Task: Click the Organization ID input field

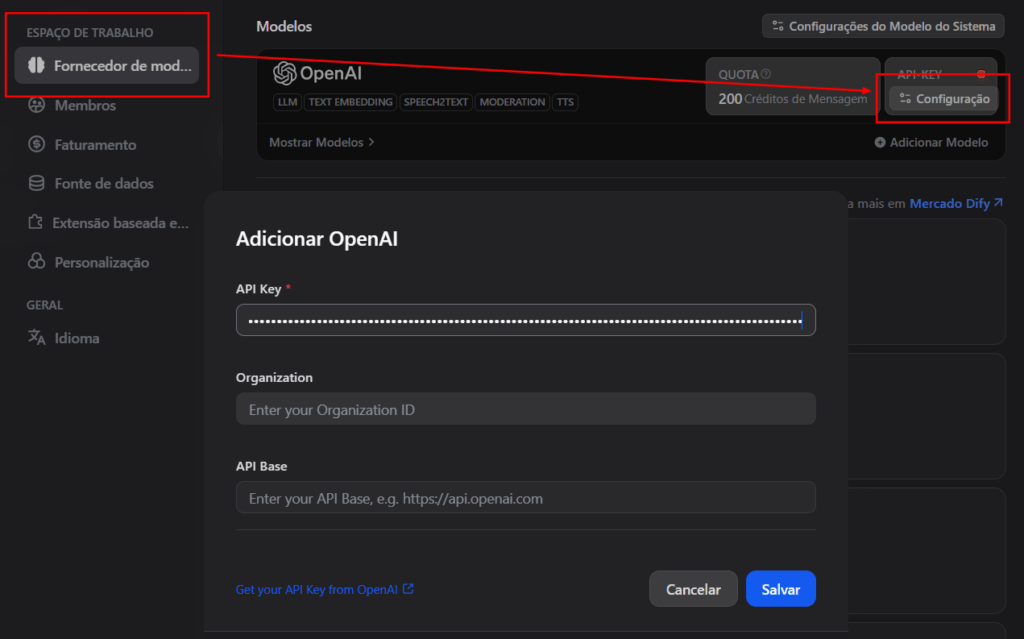Action: point(526,409)
